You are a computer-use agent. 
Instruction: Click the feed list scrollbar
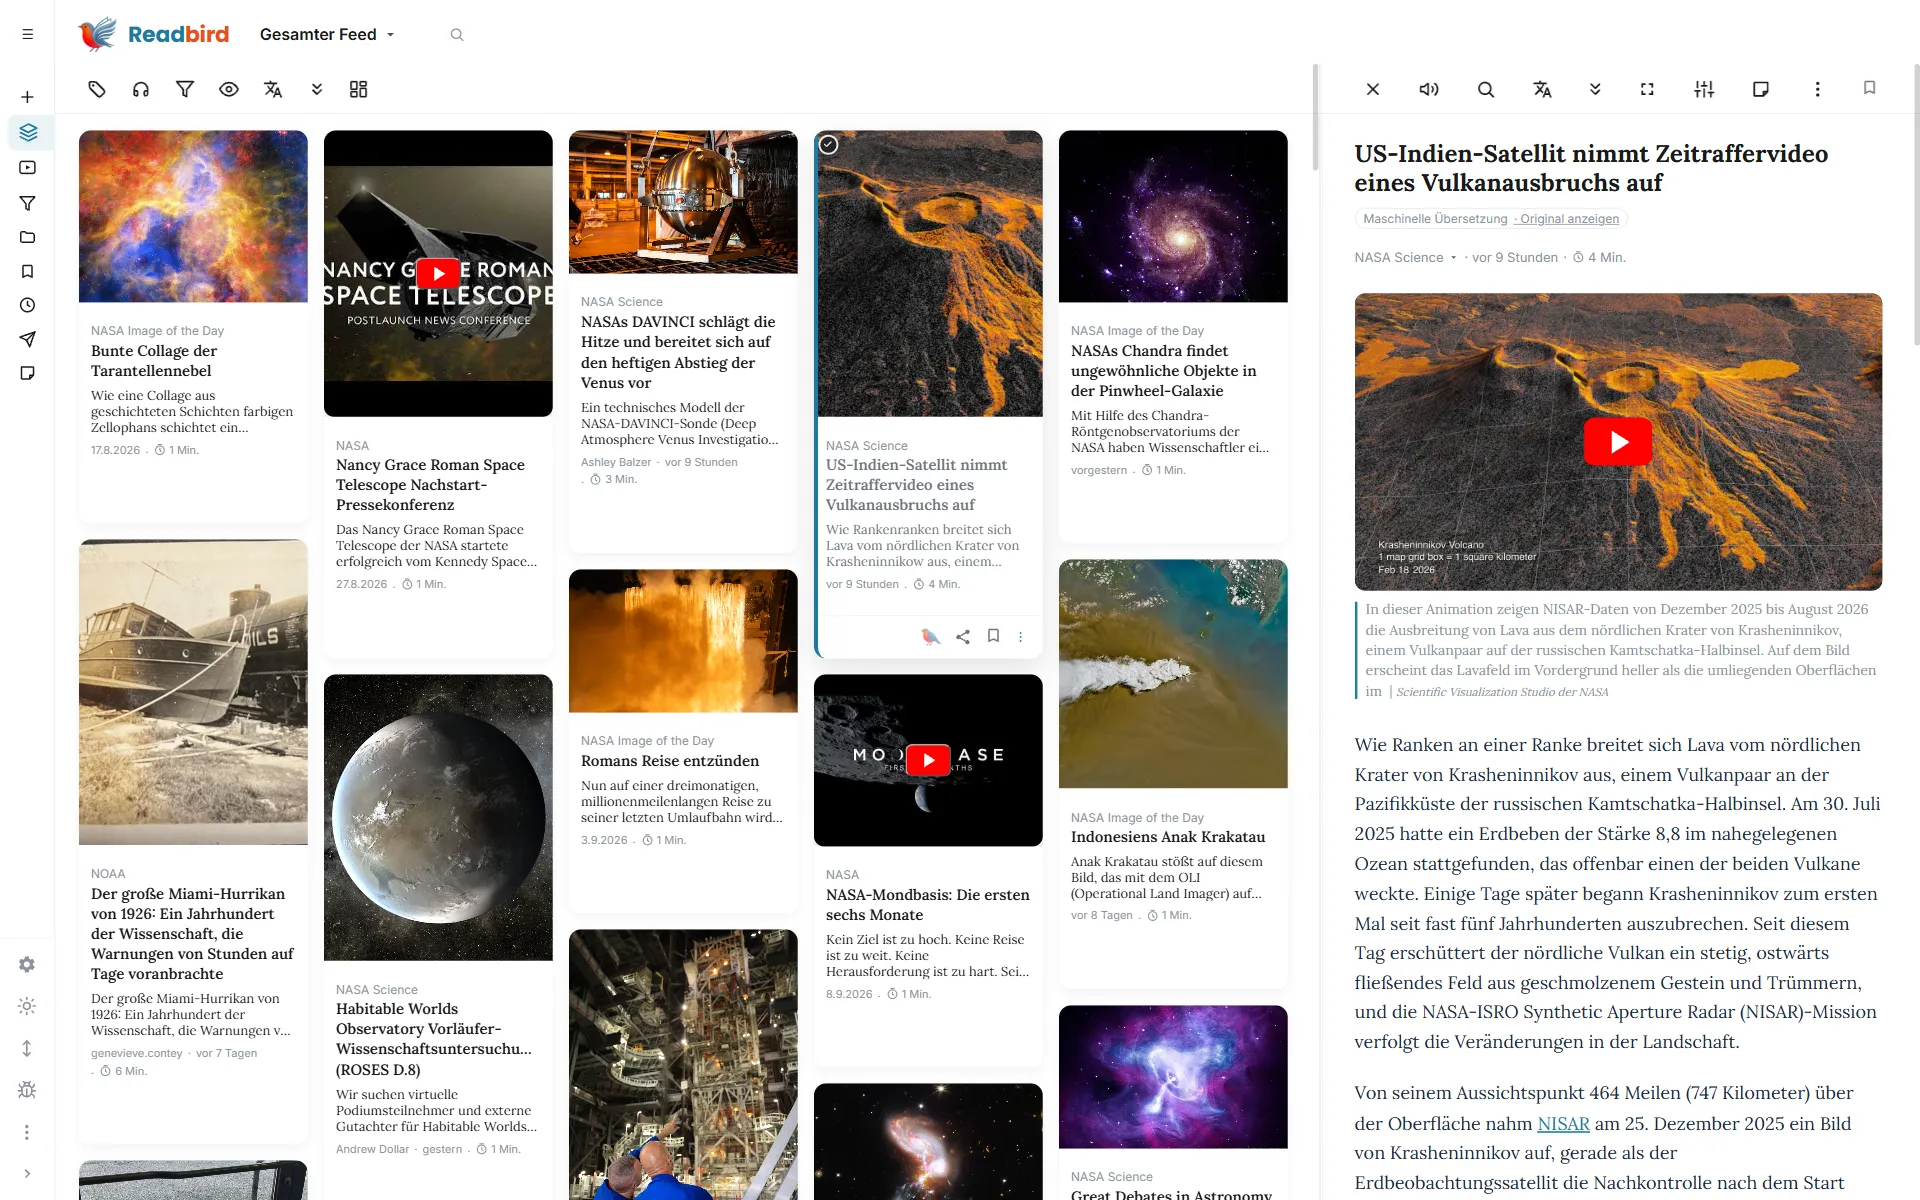(1315, 116)
